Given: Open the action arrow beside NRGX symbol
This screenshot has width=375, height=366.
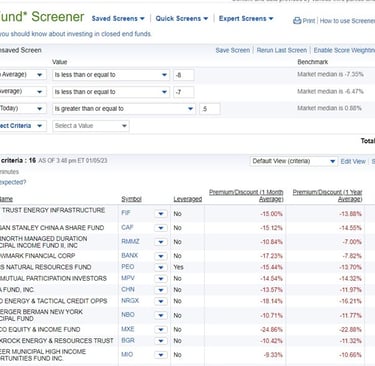Looking at the screenshot, I should tap(161, 301).
